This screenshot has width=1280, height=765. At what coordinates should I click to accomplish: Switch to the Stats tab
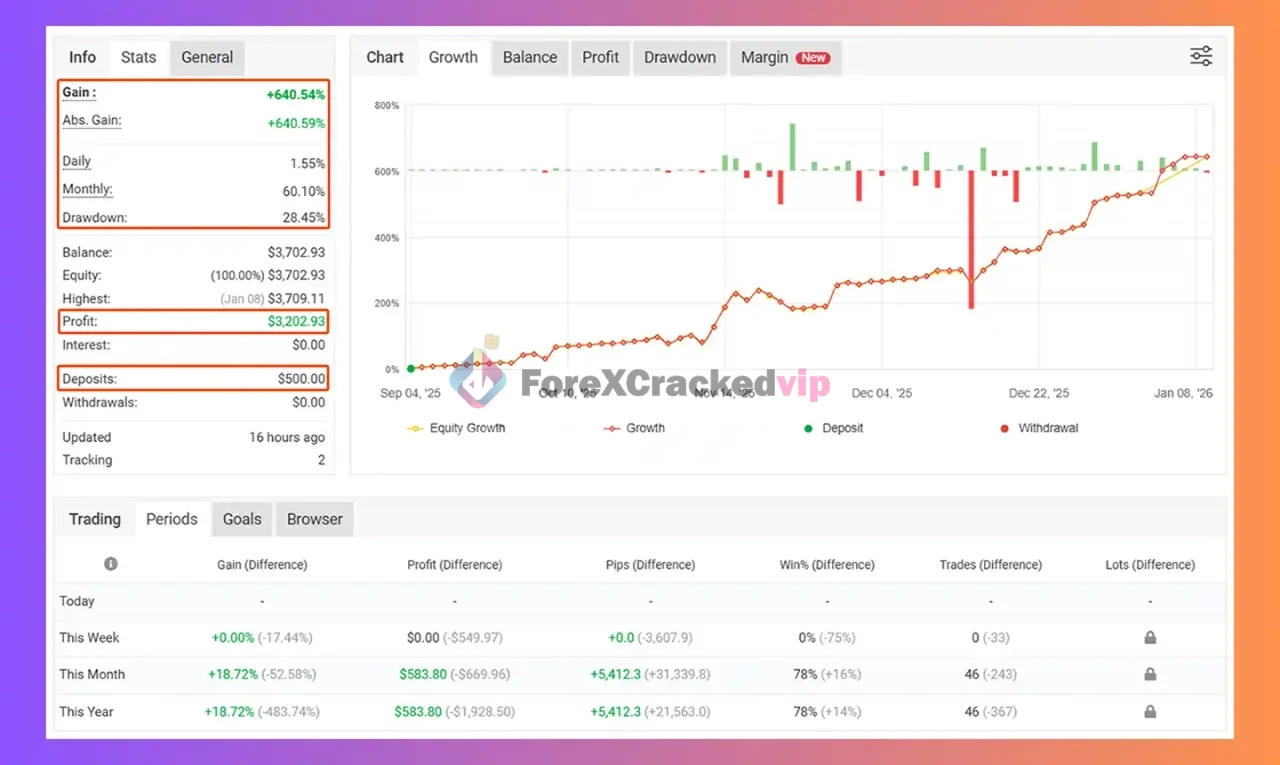pos(138,57)
